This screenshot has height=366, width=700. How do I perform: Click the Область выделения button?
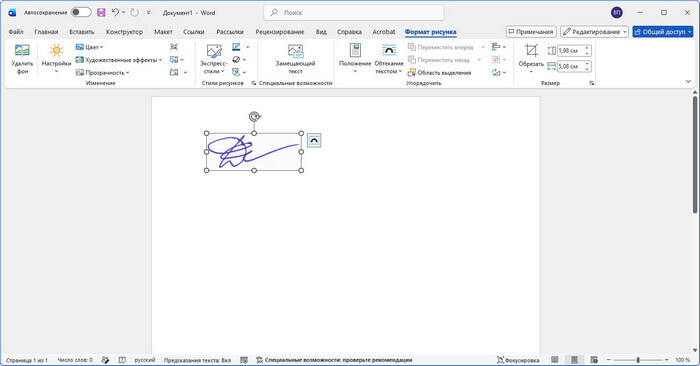click(x=440, y=72)
